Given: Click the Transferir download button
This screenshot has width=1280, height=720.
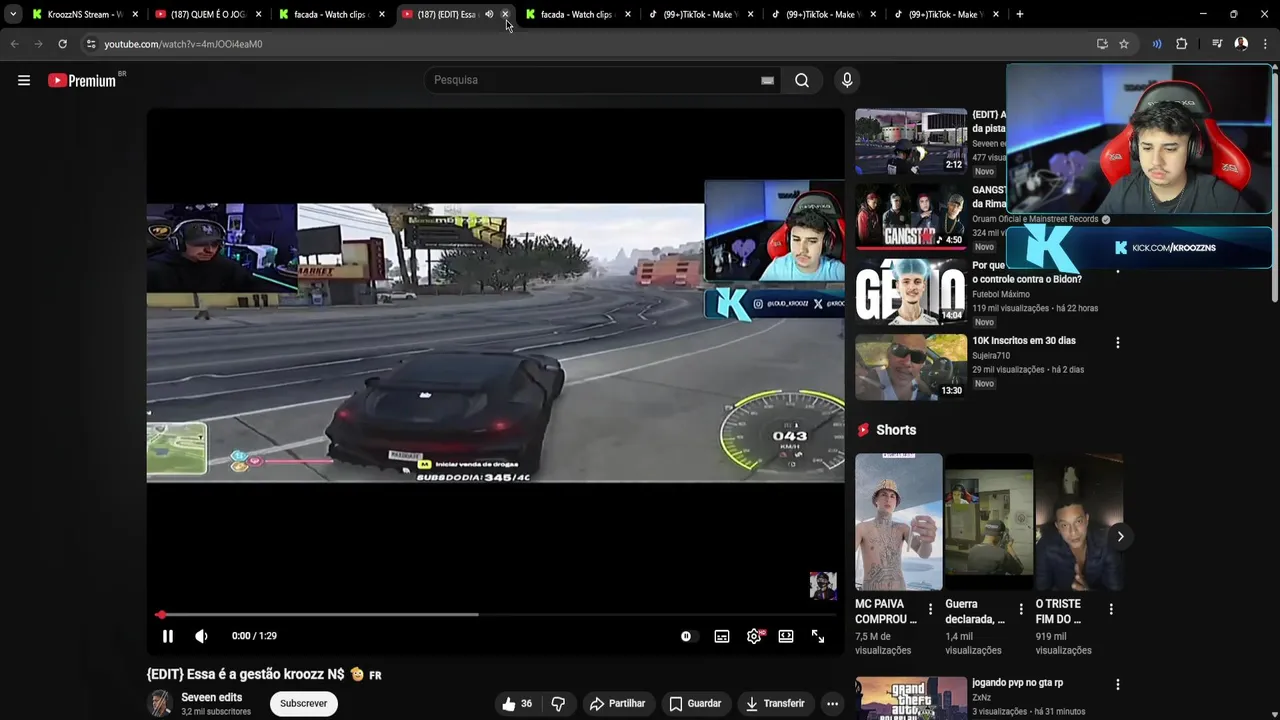Looking at the screenshot, I should (775, 704).
